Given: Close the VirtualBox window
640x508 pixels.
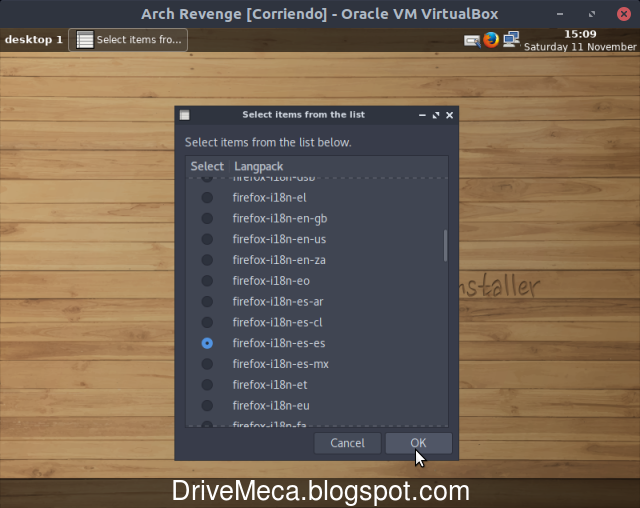Looking at the screenshot, I should point(624,14).
